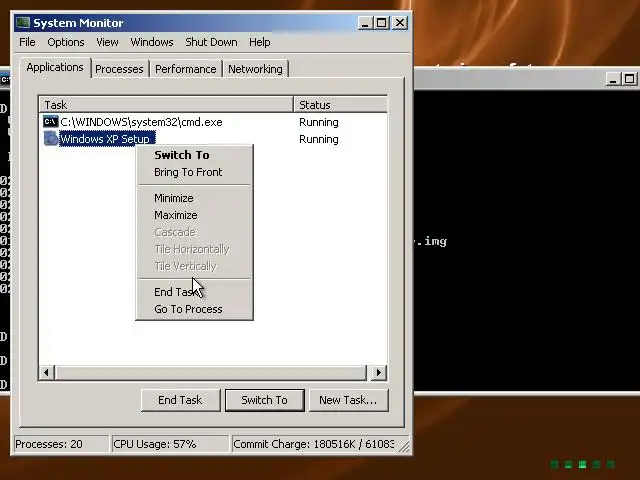This screenshot has height=480, width=640.
Task: Open the Shut Down menu
Action: pos(211,42)
